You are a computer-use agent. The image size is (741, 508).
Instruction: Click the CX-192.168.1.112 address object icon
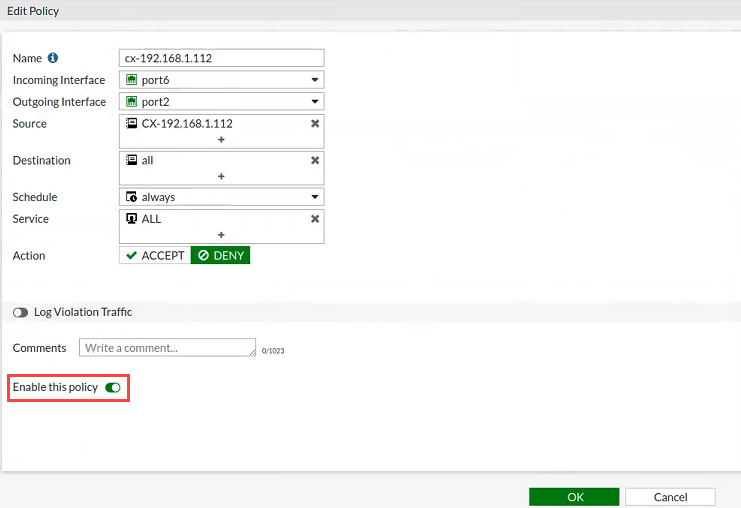pyautogui.click(x=131, y=123)
